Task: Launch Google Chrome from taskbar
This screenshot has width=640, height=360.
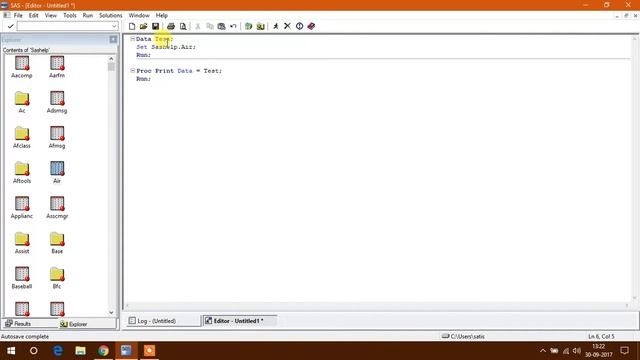Action: (103, 351)
